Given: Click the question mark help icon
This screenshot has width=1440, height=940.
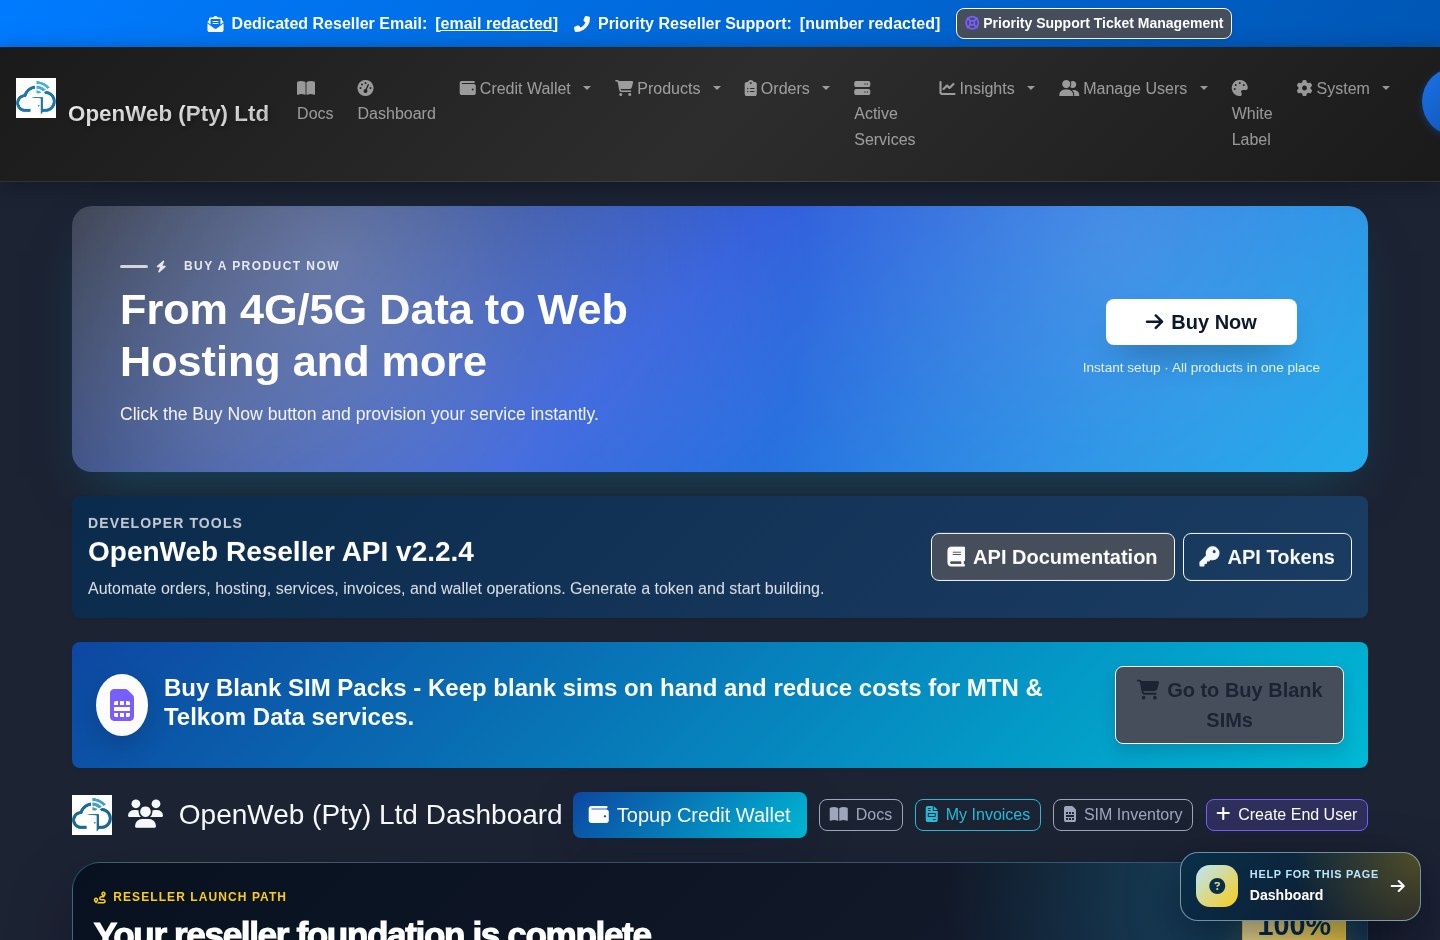Looking at the screenshot, I should pyautogui.click(x=1217, y=886).
